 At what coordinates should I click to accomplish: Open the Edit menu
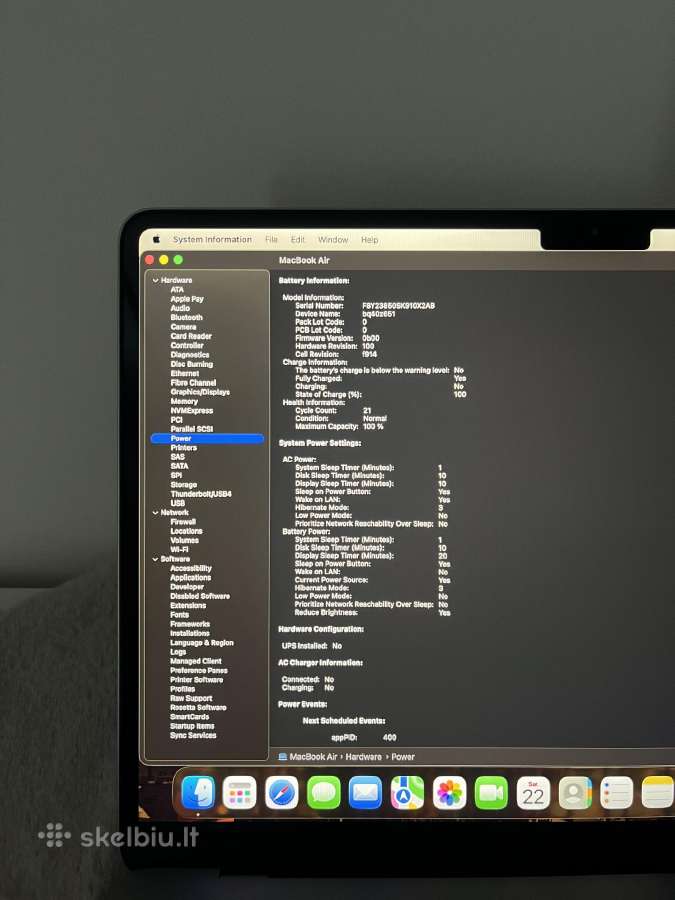297,239
